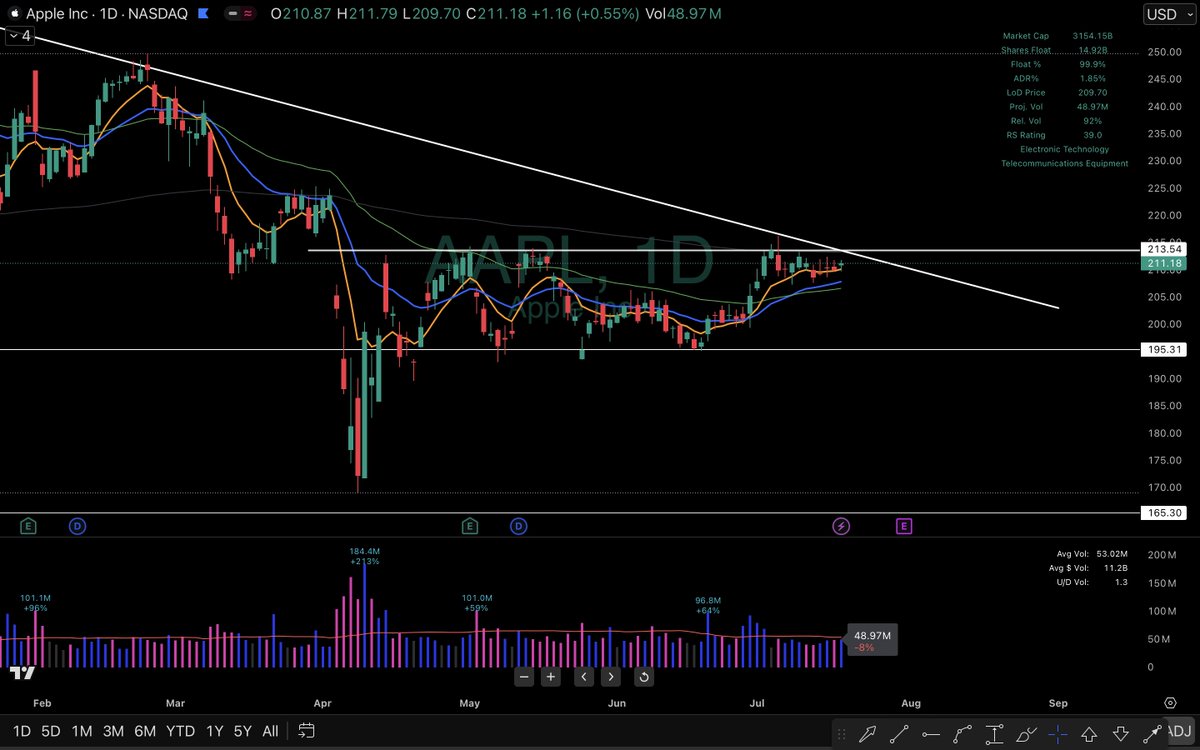The width and height of the screenshot is (1200, 750).
Task: Open the February dividend D marker
Action: coord(77,525)
